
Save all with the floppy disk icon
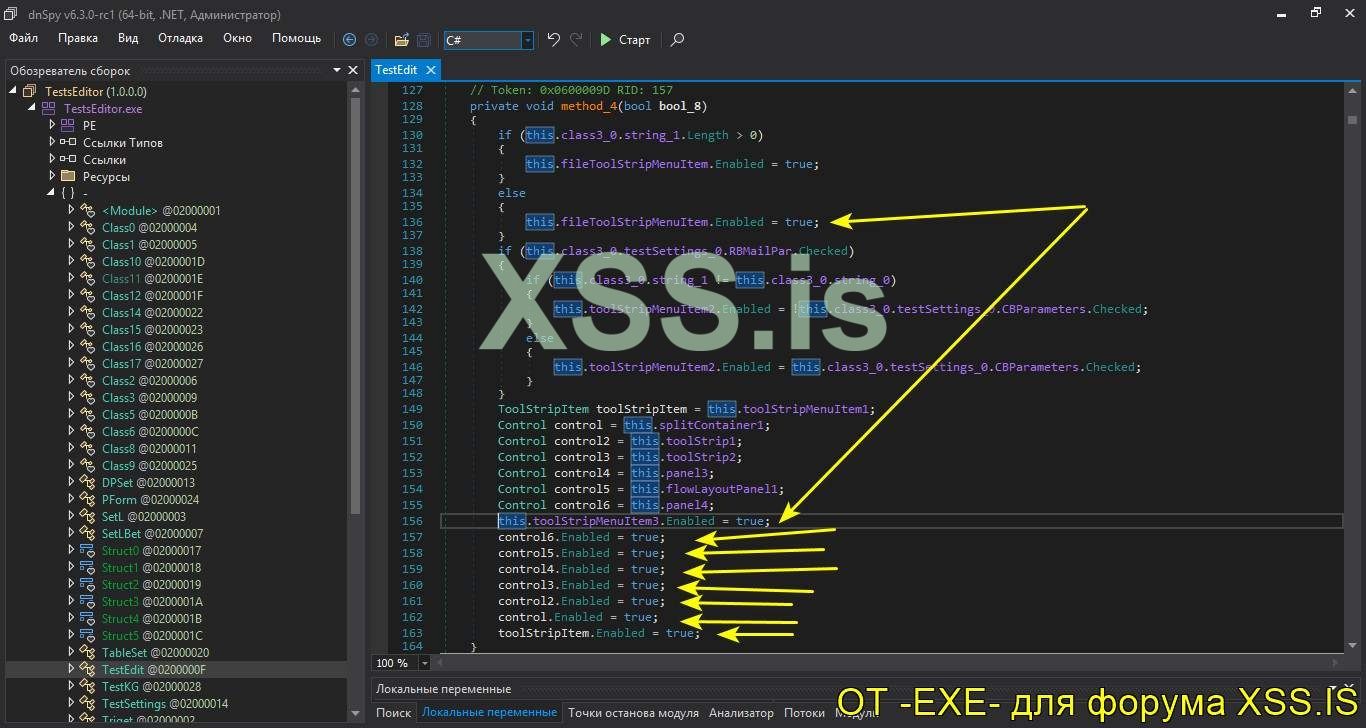(424, 40)
